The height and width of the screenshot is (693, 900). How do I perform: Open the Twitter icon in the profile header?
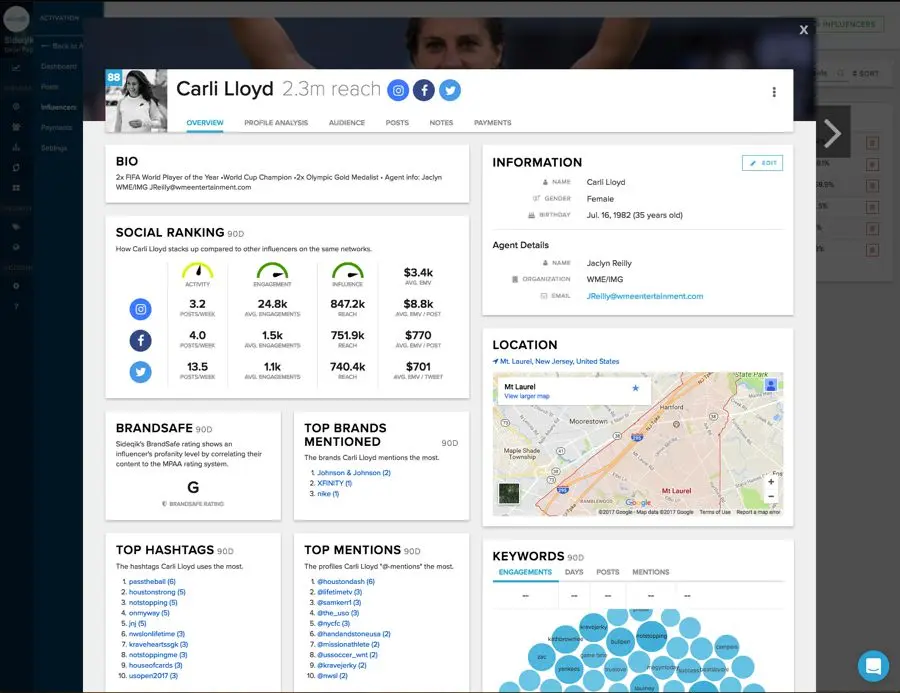click(x=449, y=89)
